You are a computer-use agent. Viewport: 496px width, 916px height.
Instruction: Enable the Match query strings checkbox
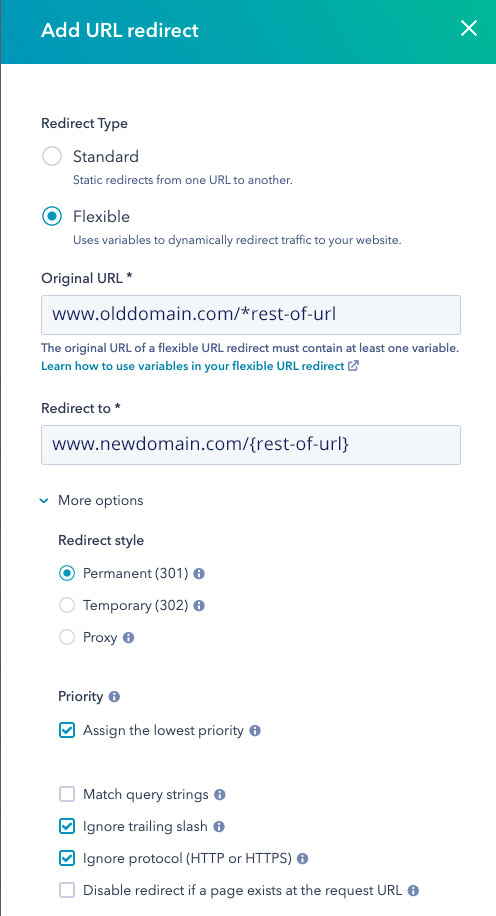67,794
